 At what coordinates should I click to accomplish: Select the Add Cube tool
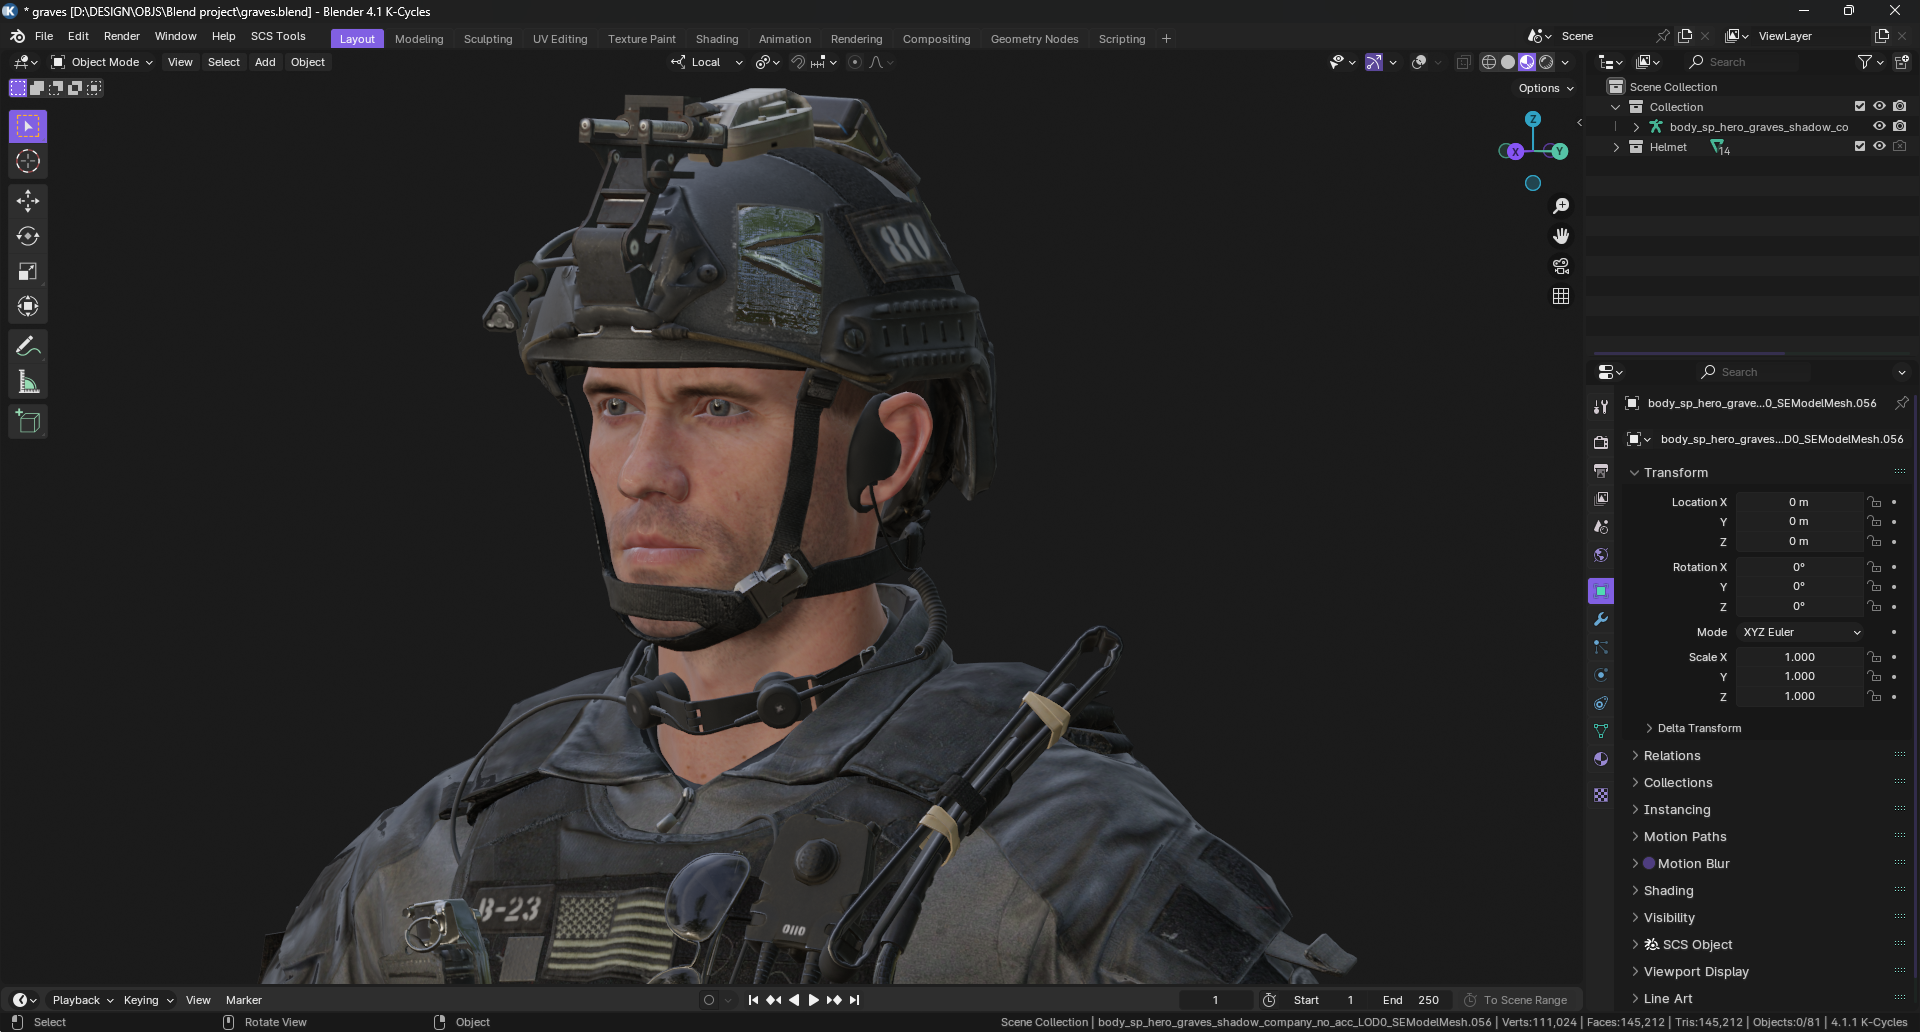(x=28, y=421)
